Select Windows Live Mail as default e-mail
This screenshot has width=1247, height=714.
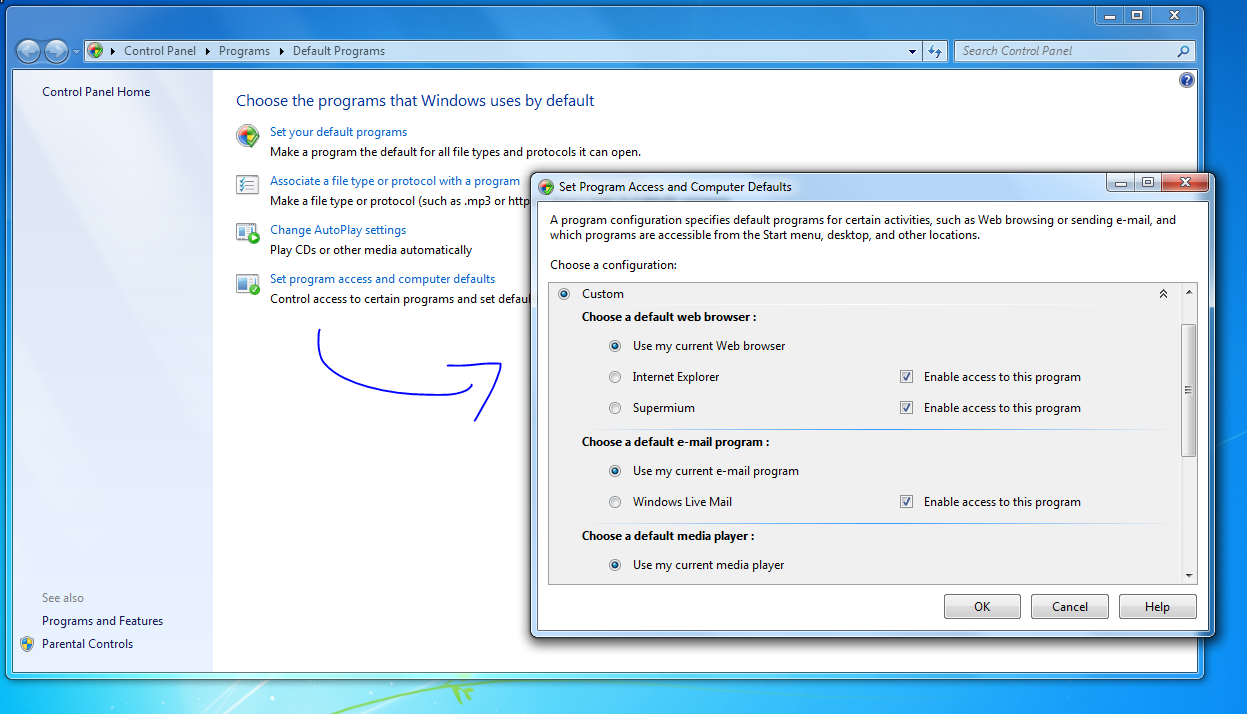615,502
